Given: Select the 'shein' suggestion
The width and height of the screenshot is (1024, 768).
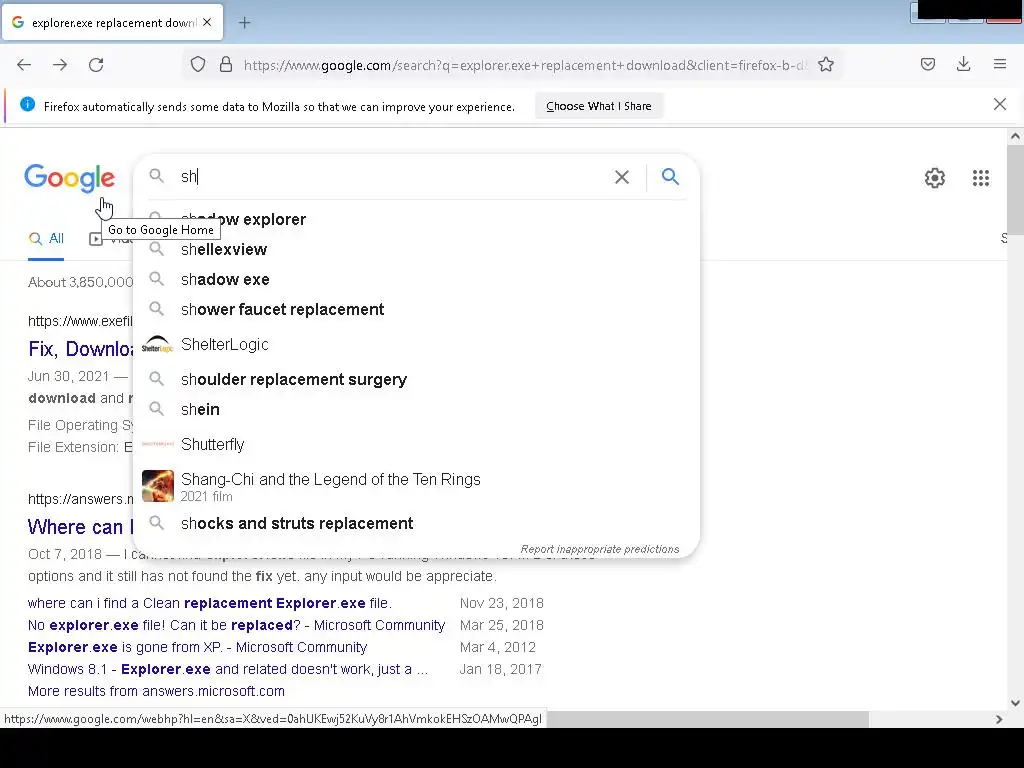Looking at the screenshot, I should pyautogui.click(x=416, y=409).
